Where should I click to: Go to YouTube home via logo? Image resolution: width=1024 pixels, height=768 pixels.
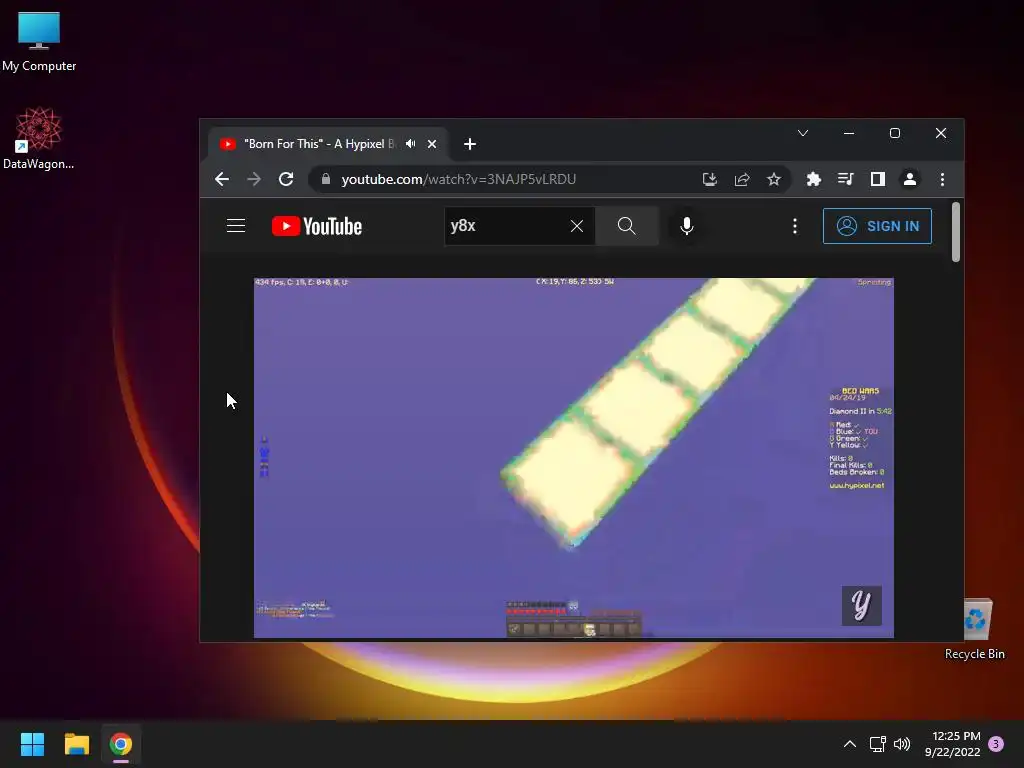[x=317, y=226]
